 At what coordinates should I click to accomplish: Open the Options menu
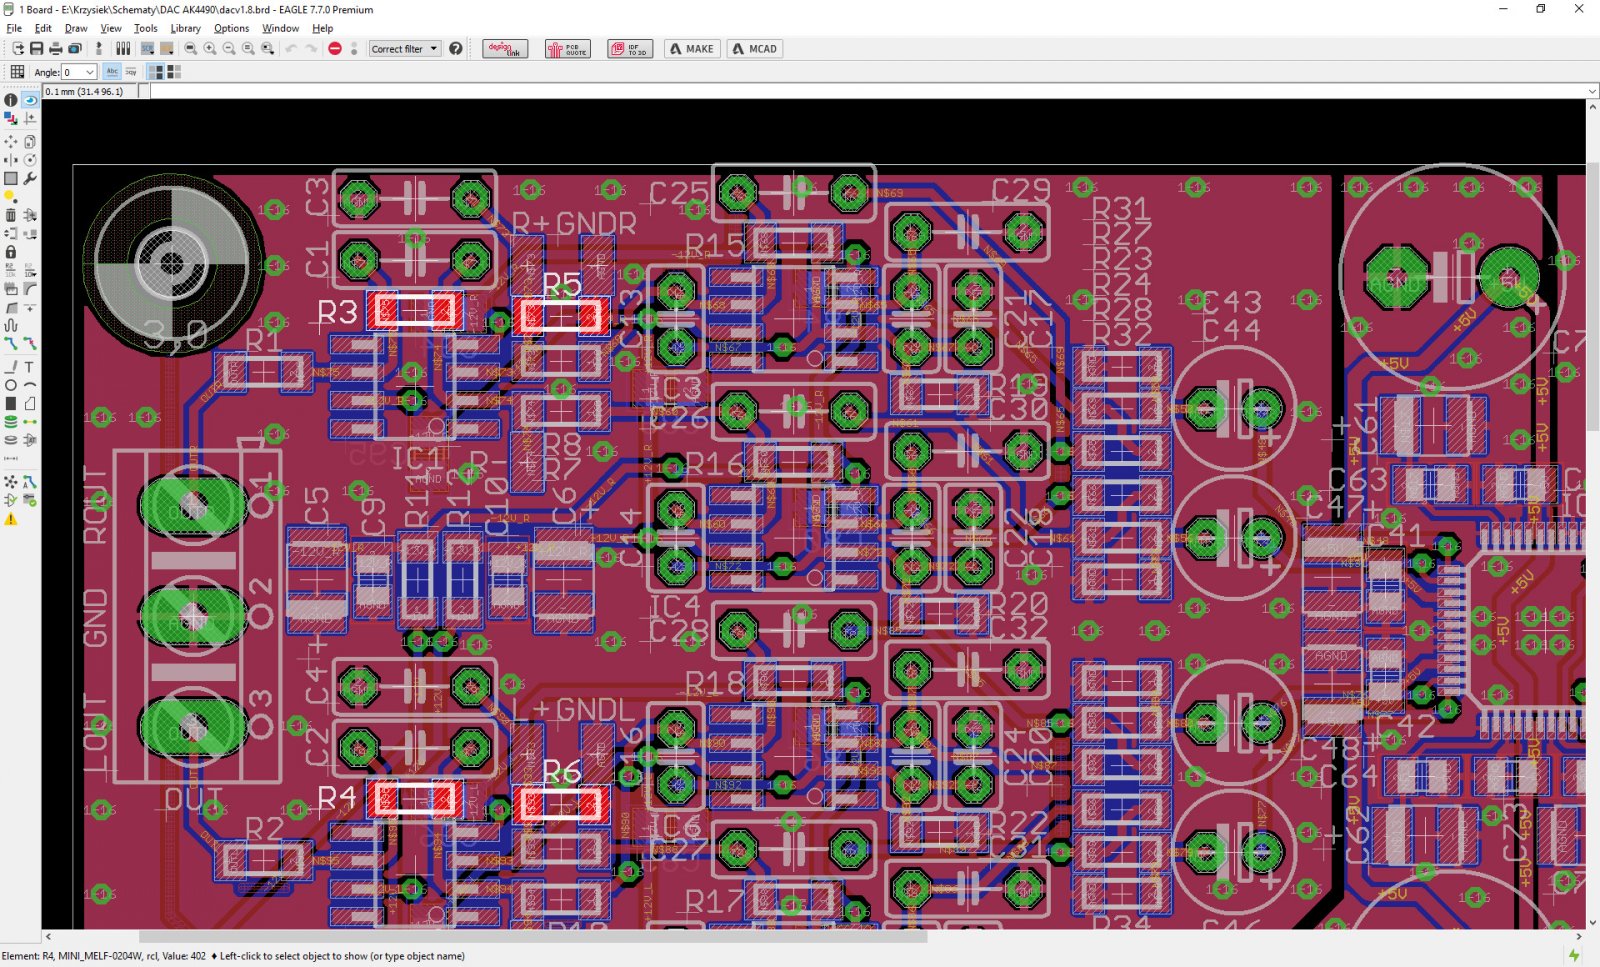click(x=231, y=28)
